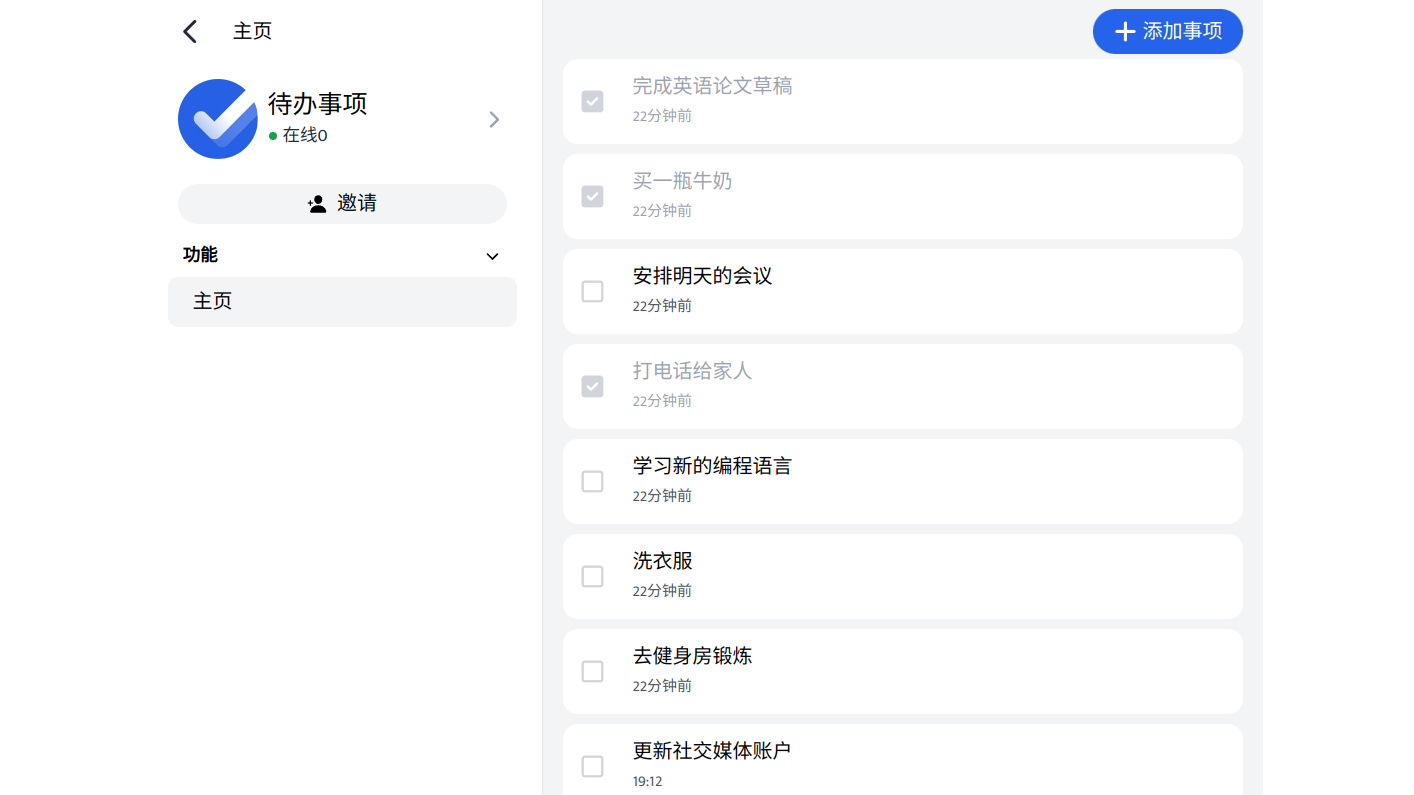Image resolution: width=1414 pixels, height=795 pixels.
Task: Uncheck the 买一瓶牛奶 checkbox
Action: (x=592, y=196)
